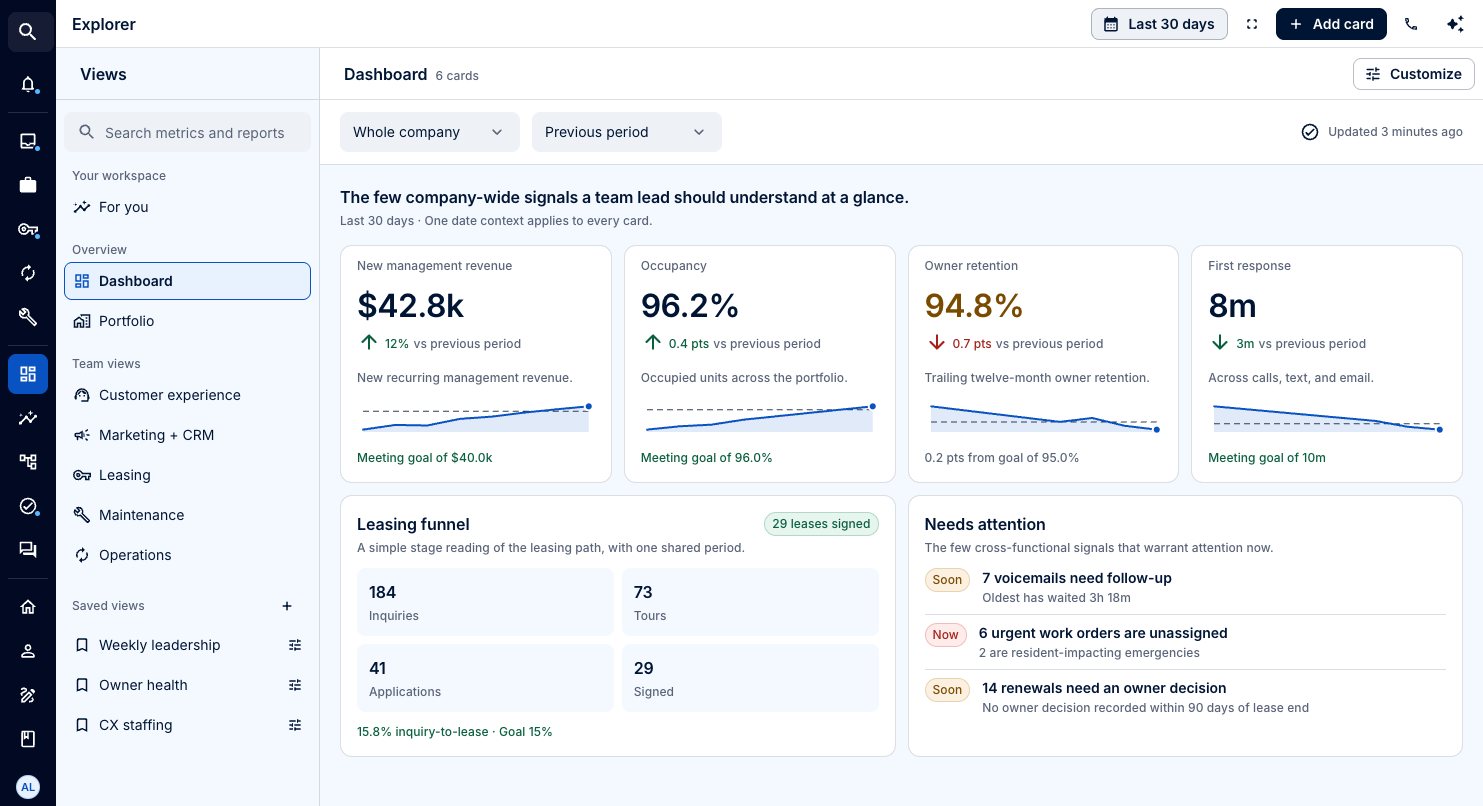
Task: Click the 29 leases signed badge
Action: click(821, 524)
